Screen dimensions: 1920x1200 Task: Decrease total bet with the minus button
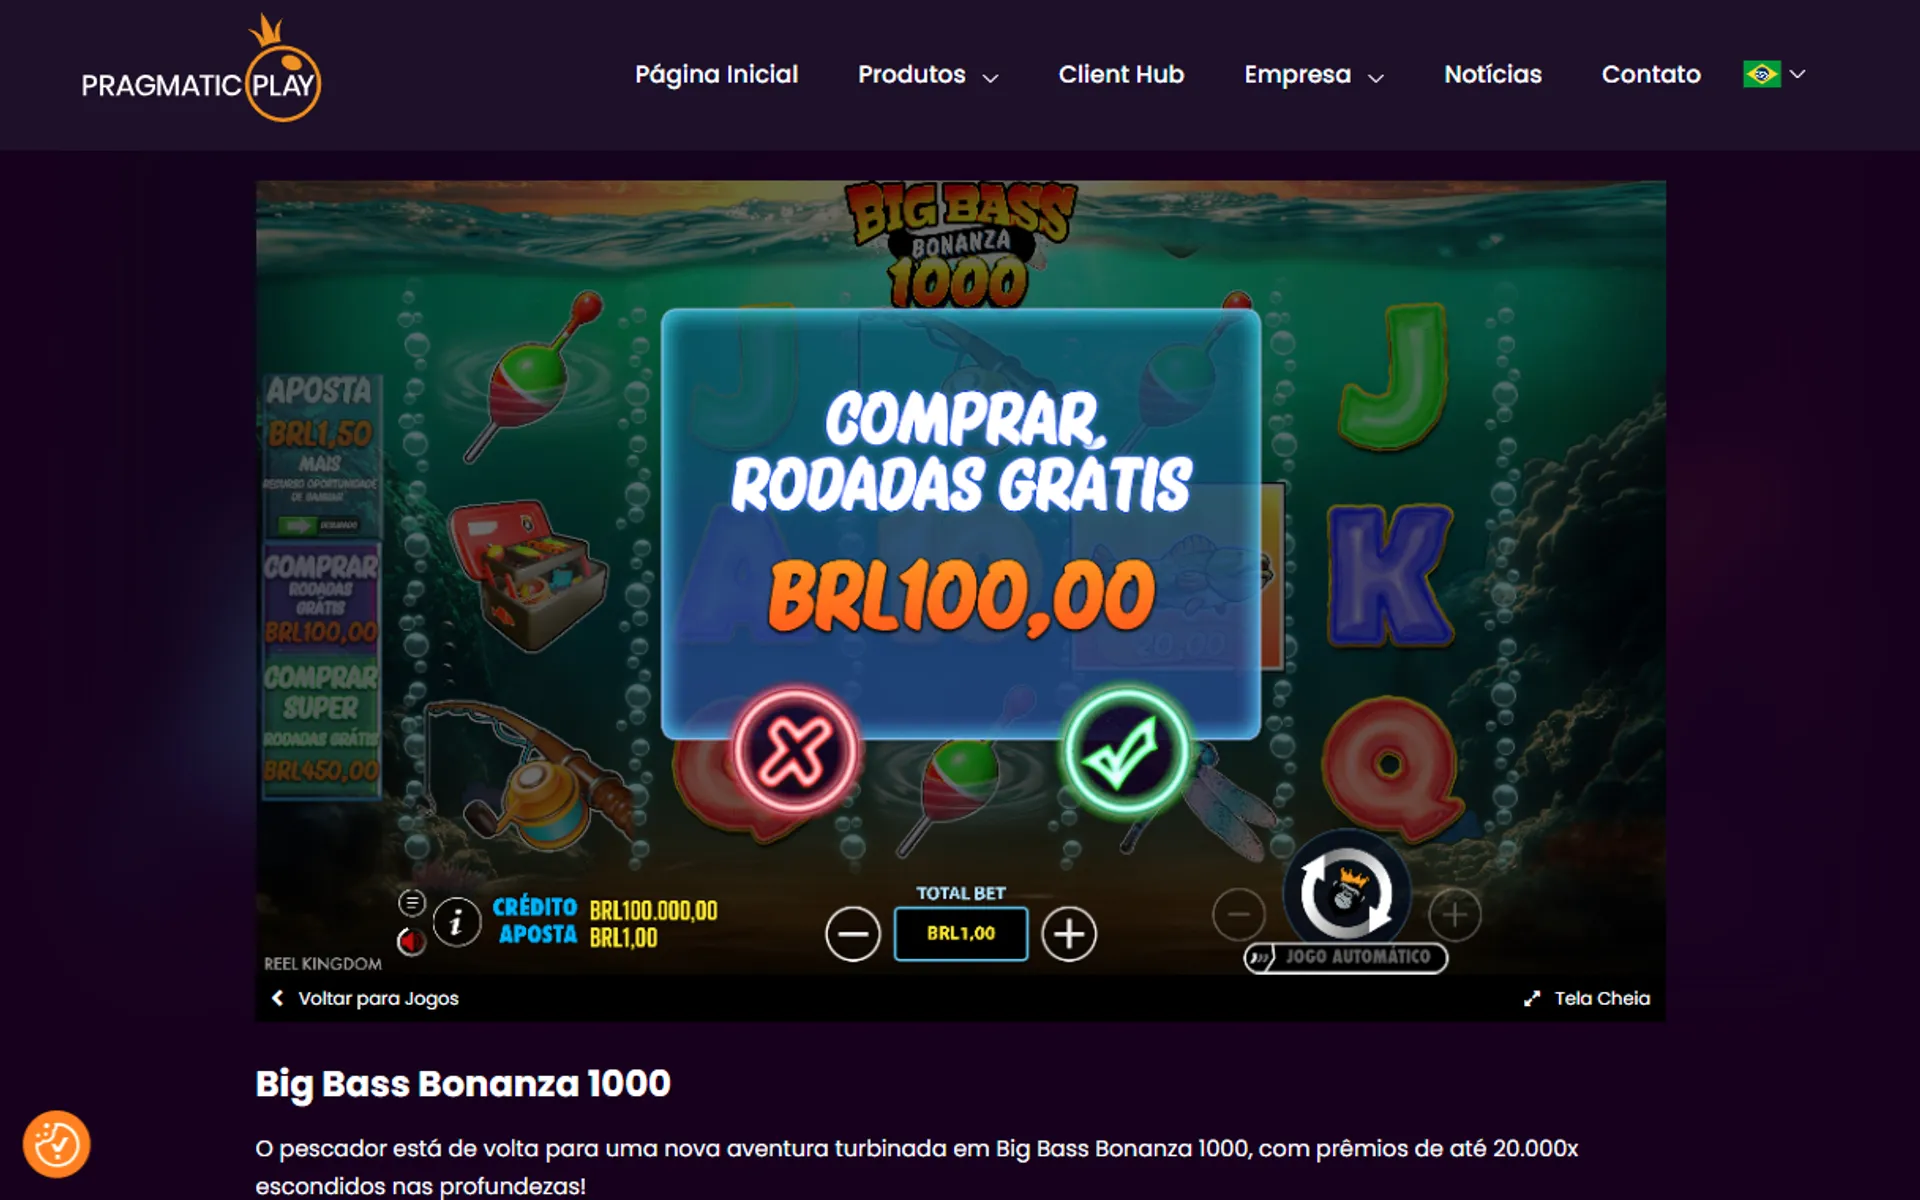pyautogui.click(x=853, y=934)
